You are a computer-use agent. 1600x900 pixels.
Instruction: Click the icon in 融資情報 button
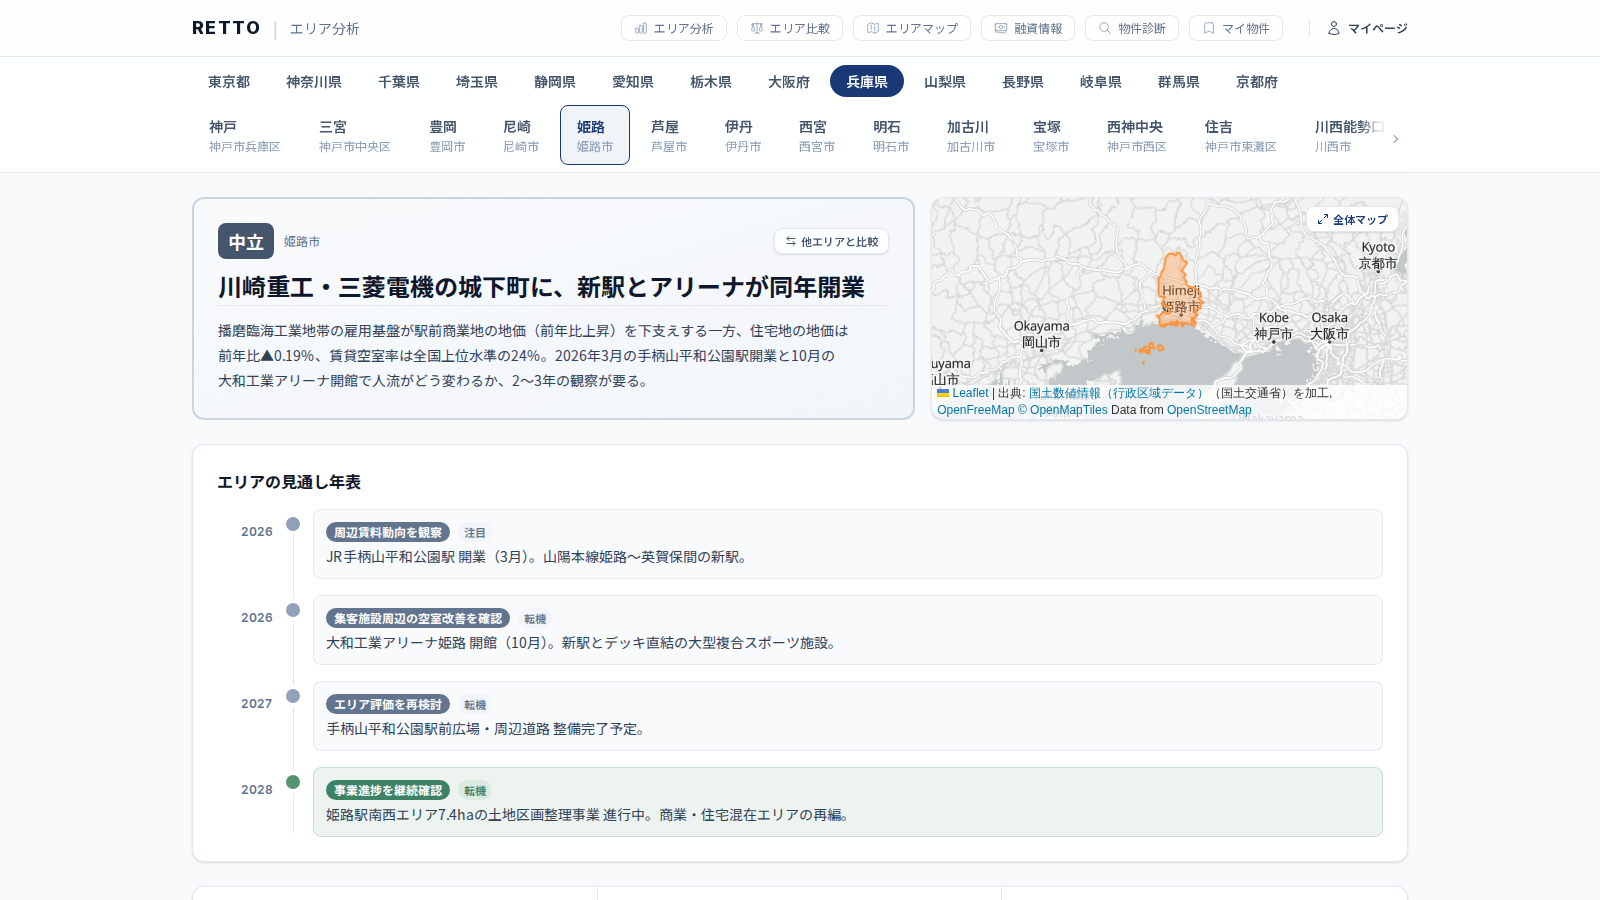click(1001, 28)
